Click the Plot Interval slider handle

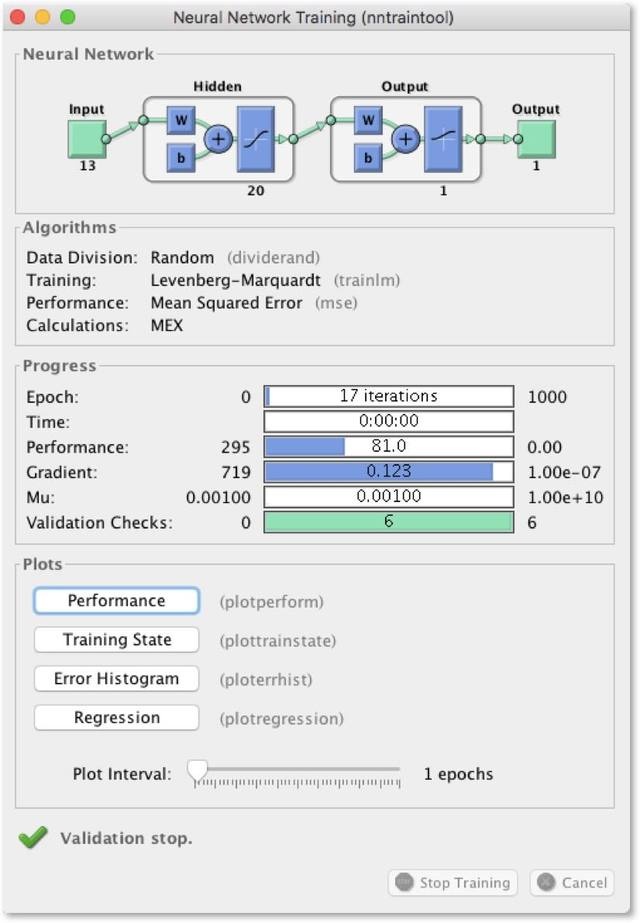(x=198, y=771)
